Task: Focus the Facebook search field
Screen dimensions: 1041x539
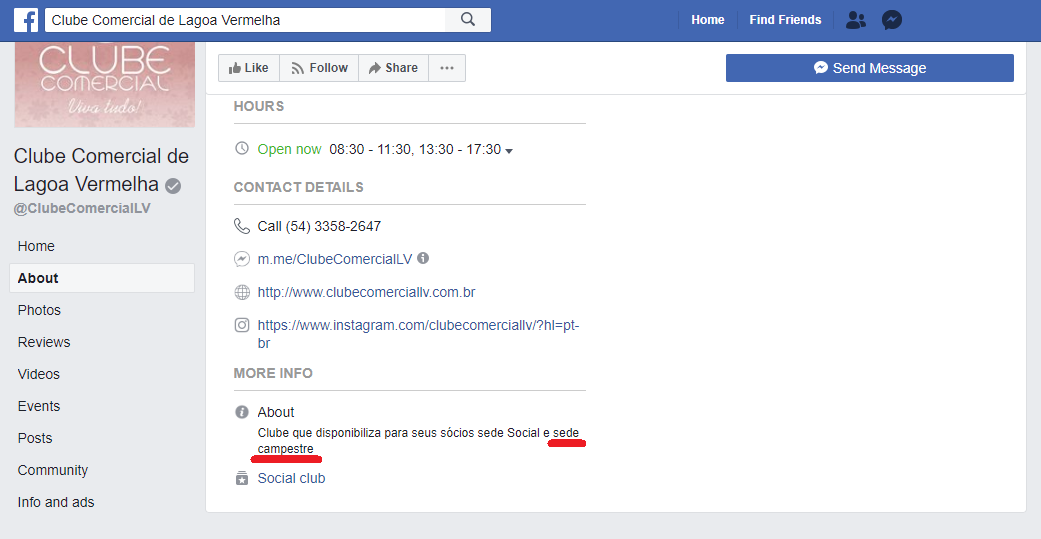Action: [245, 20]
